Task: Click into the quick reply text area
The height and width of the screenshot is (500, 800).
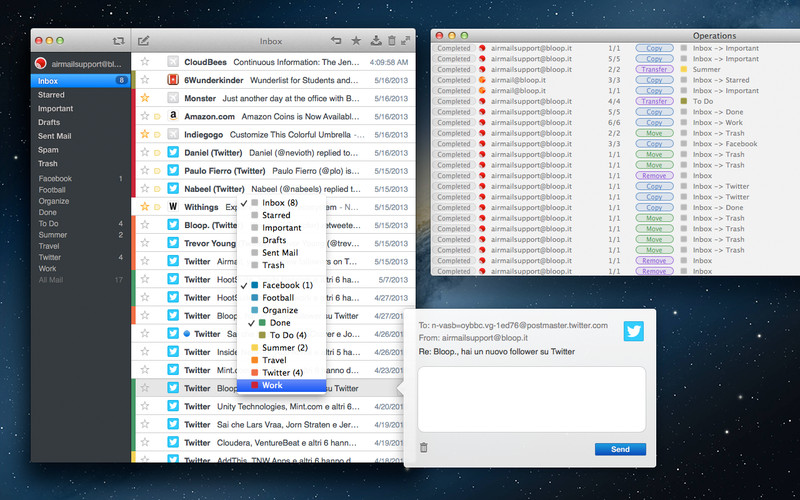Action: [x=532, y=399]
